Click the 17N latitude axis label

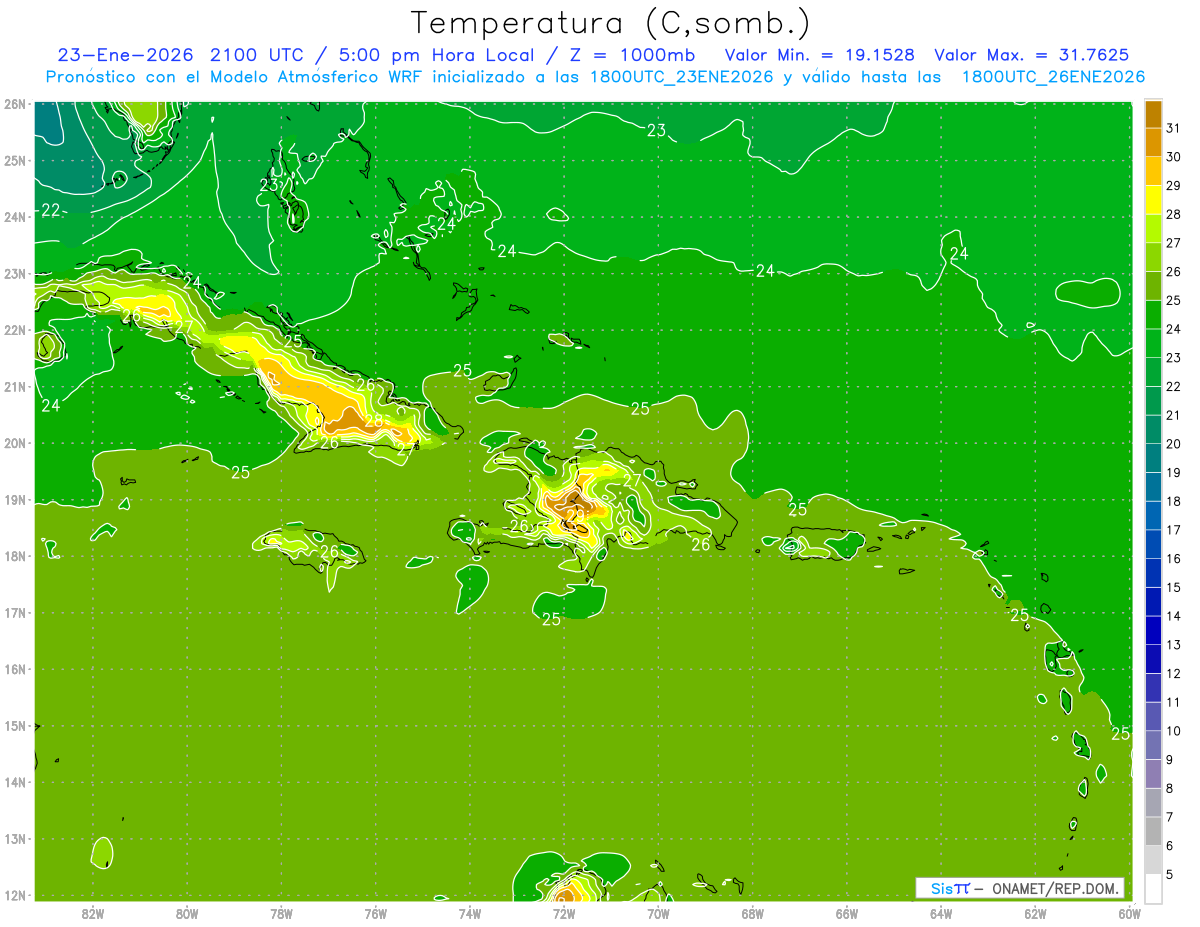click(x=15, y=613)
